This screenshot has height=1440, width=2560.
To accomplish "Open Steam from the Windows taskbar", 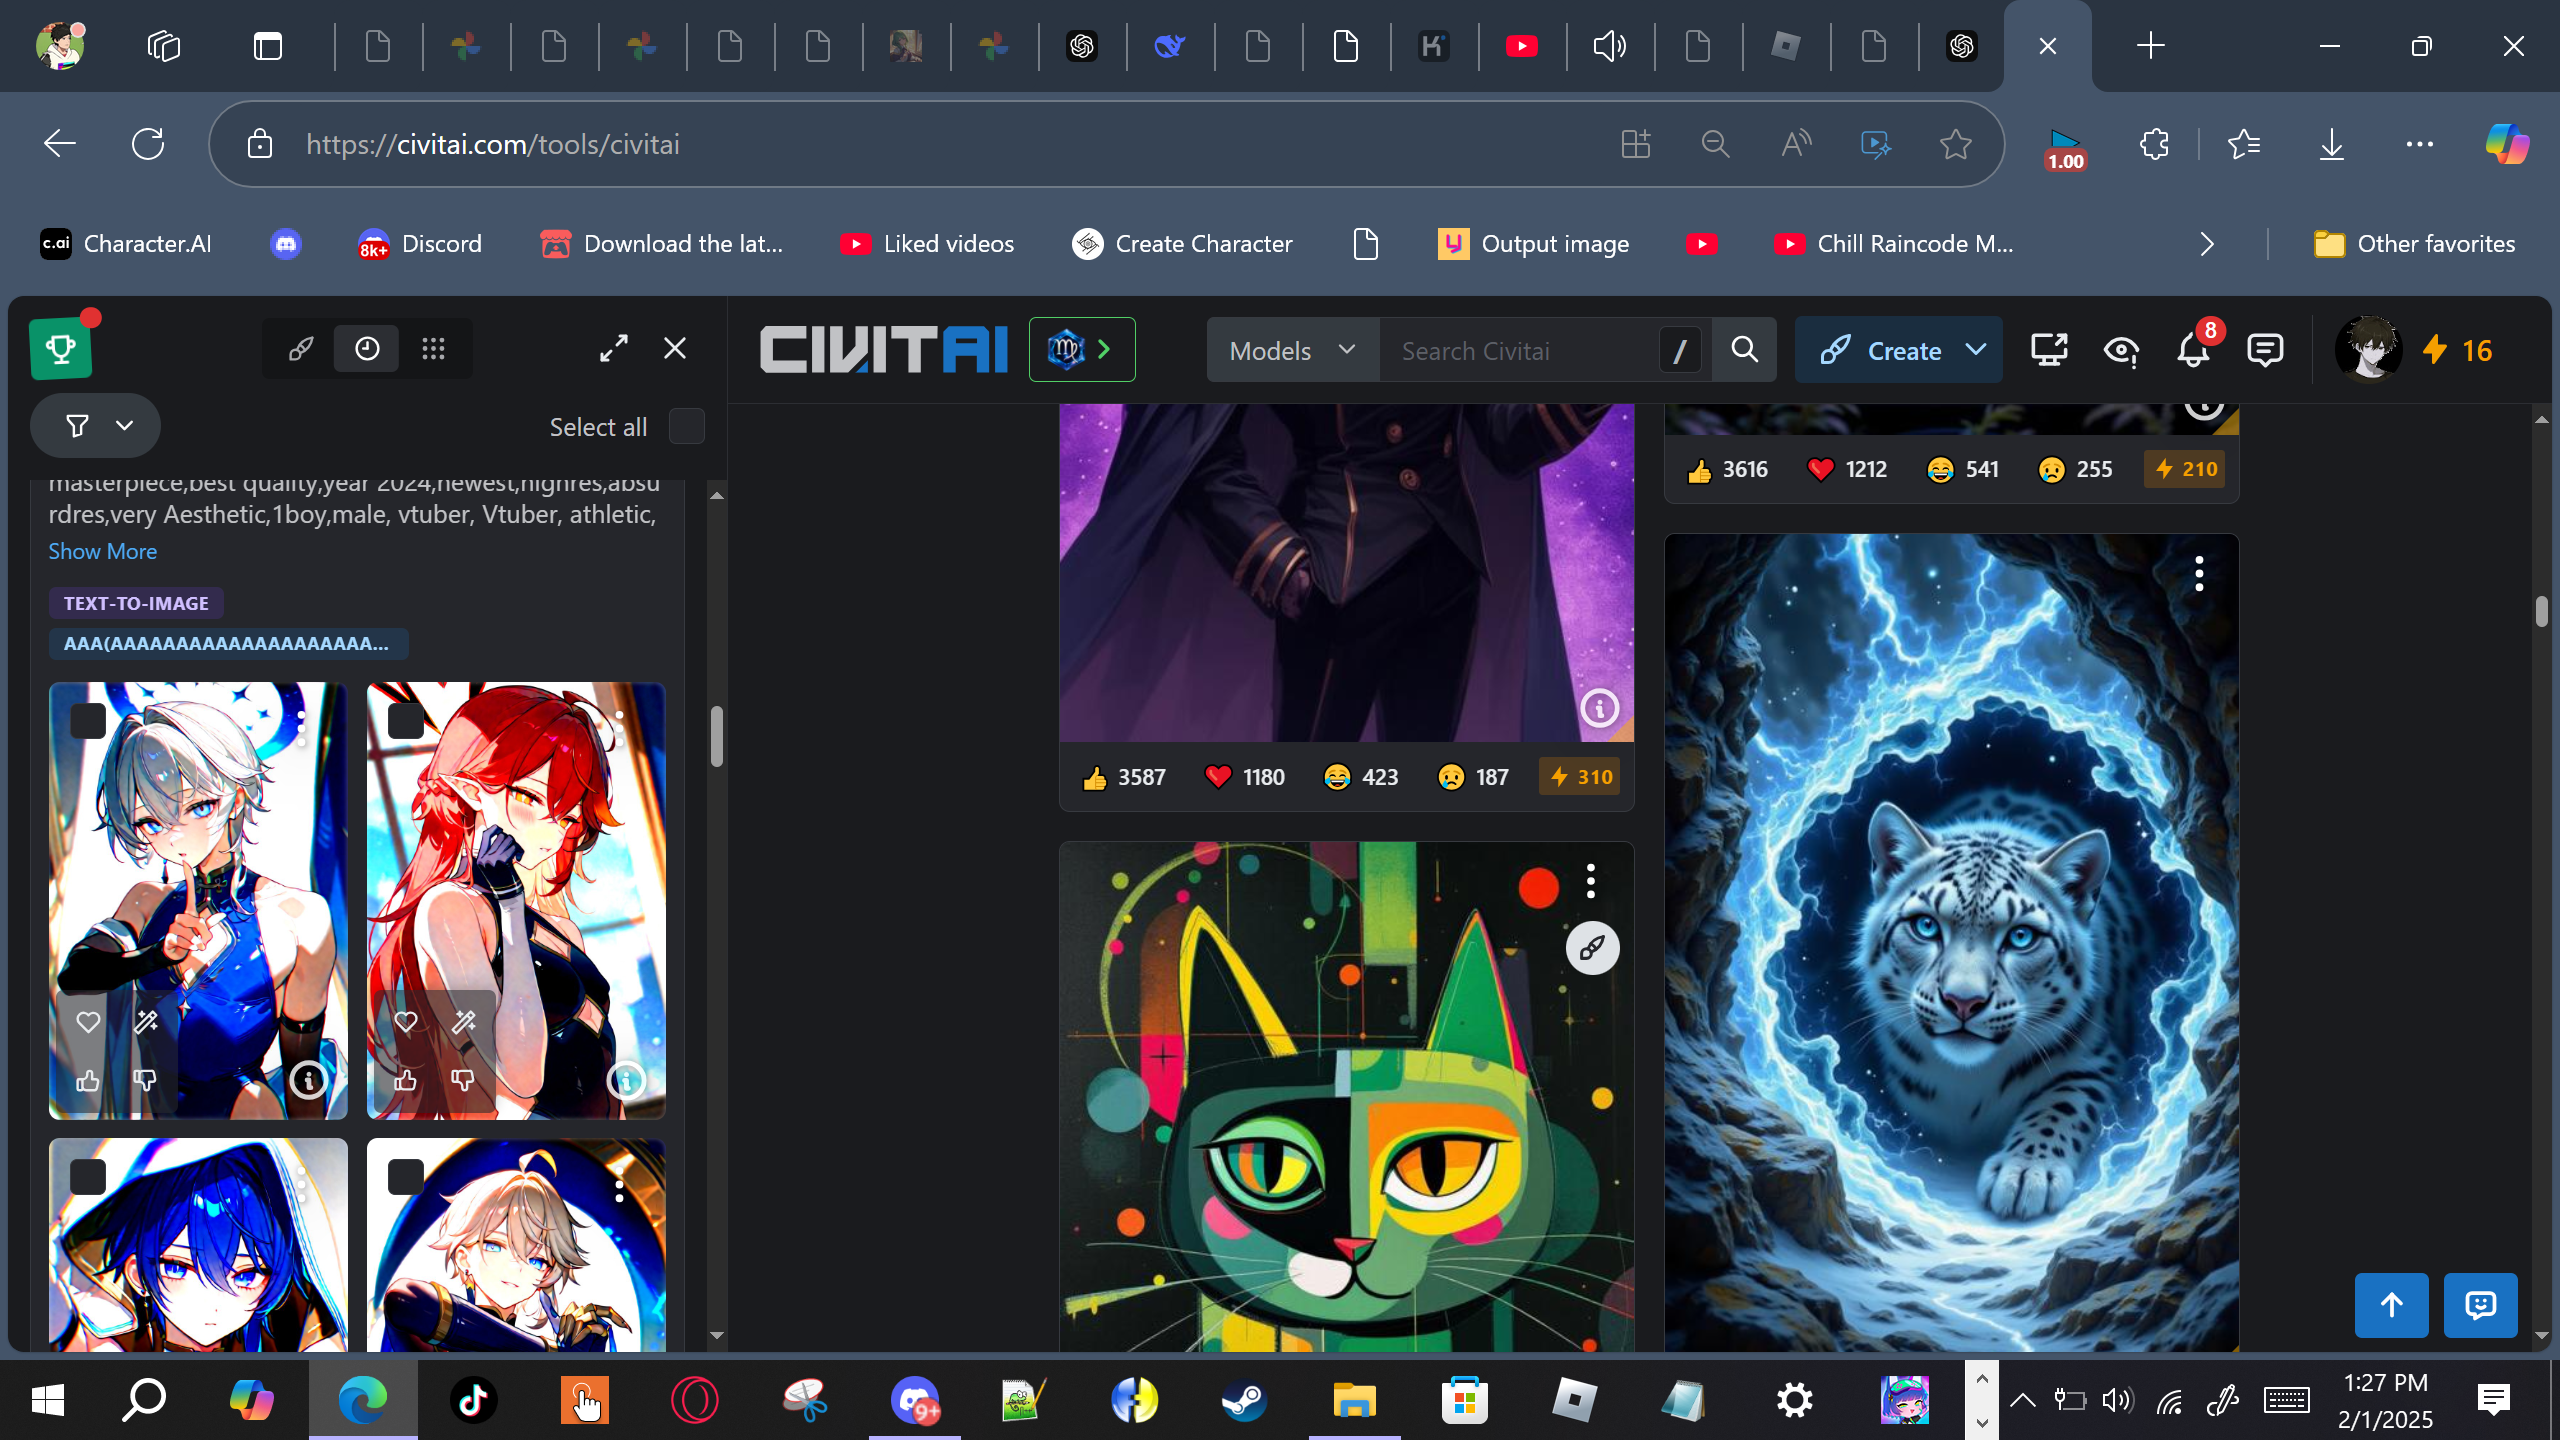I will 1244,1400.
